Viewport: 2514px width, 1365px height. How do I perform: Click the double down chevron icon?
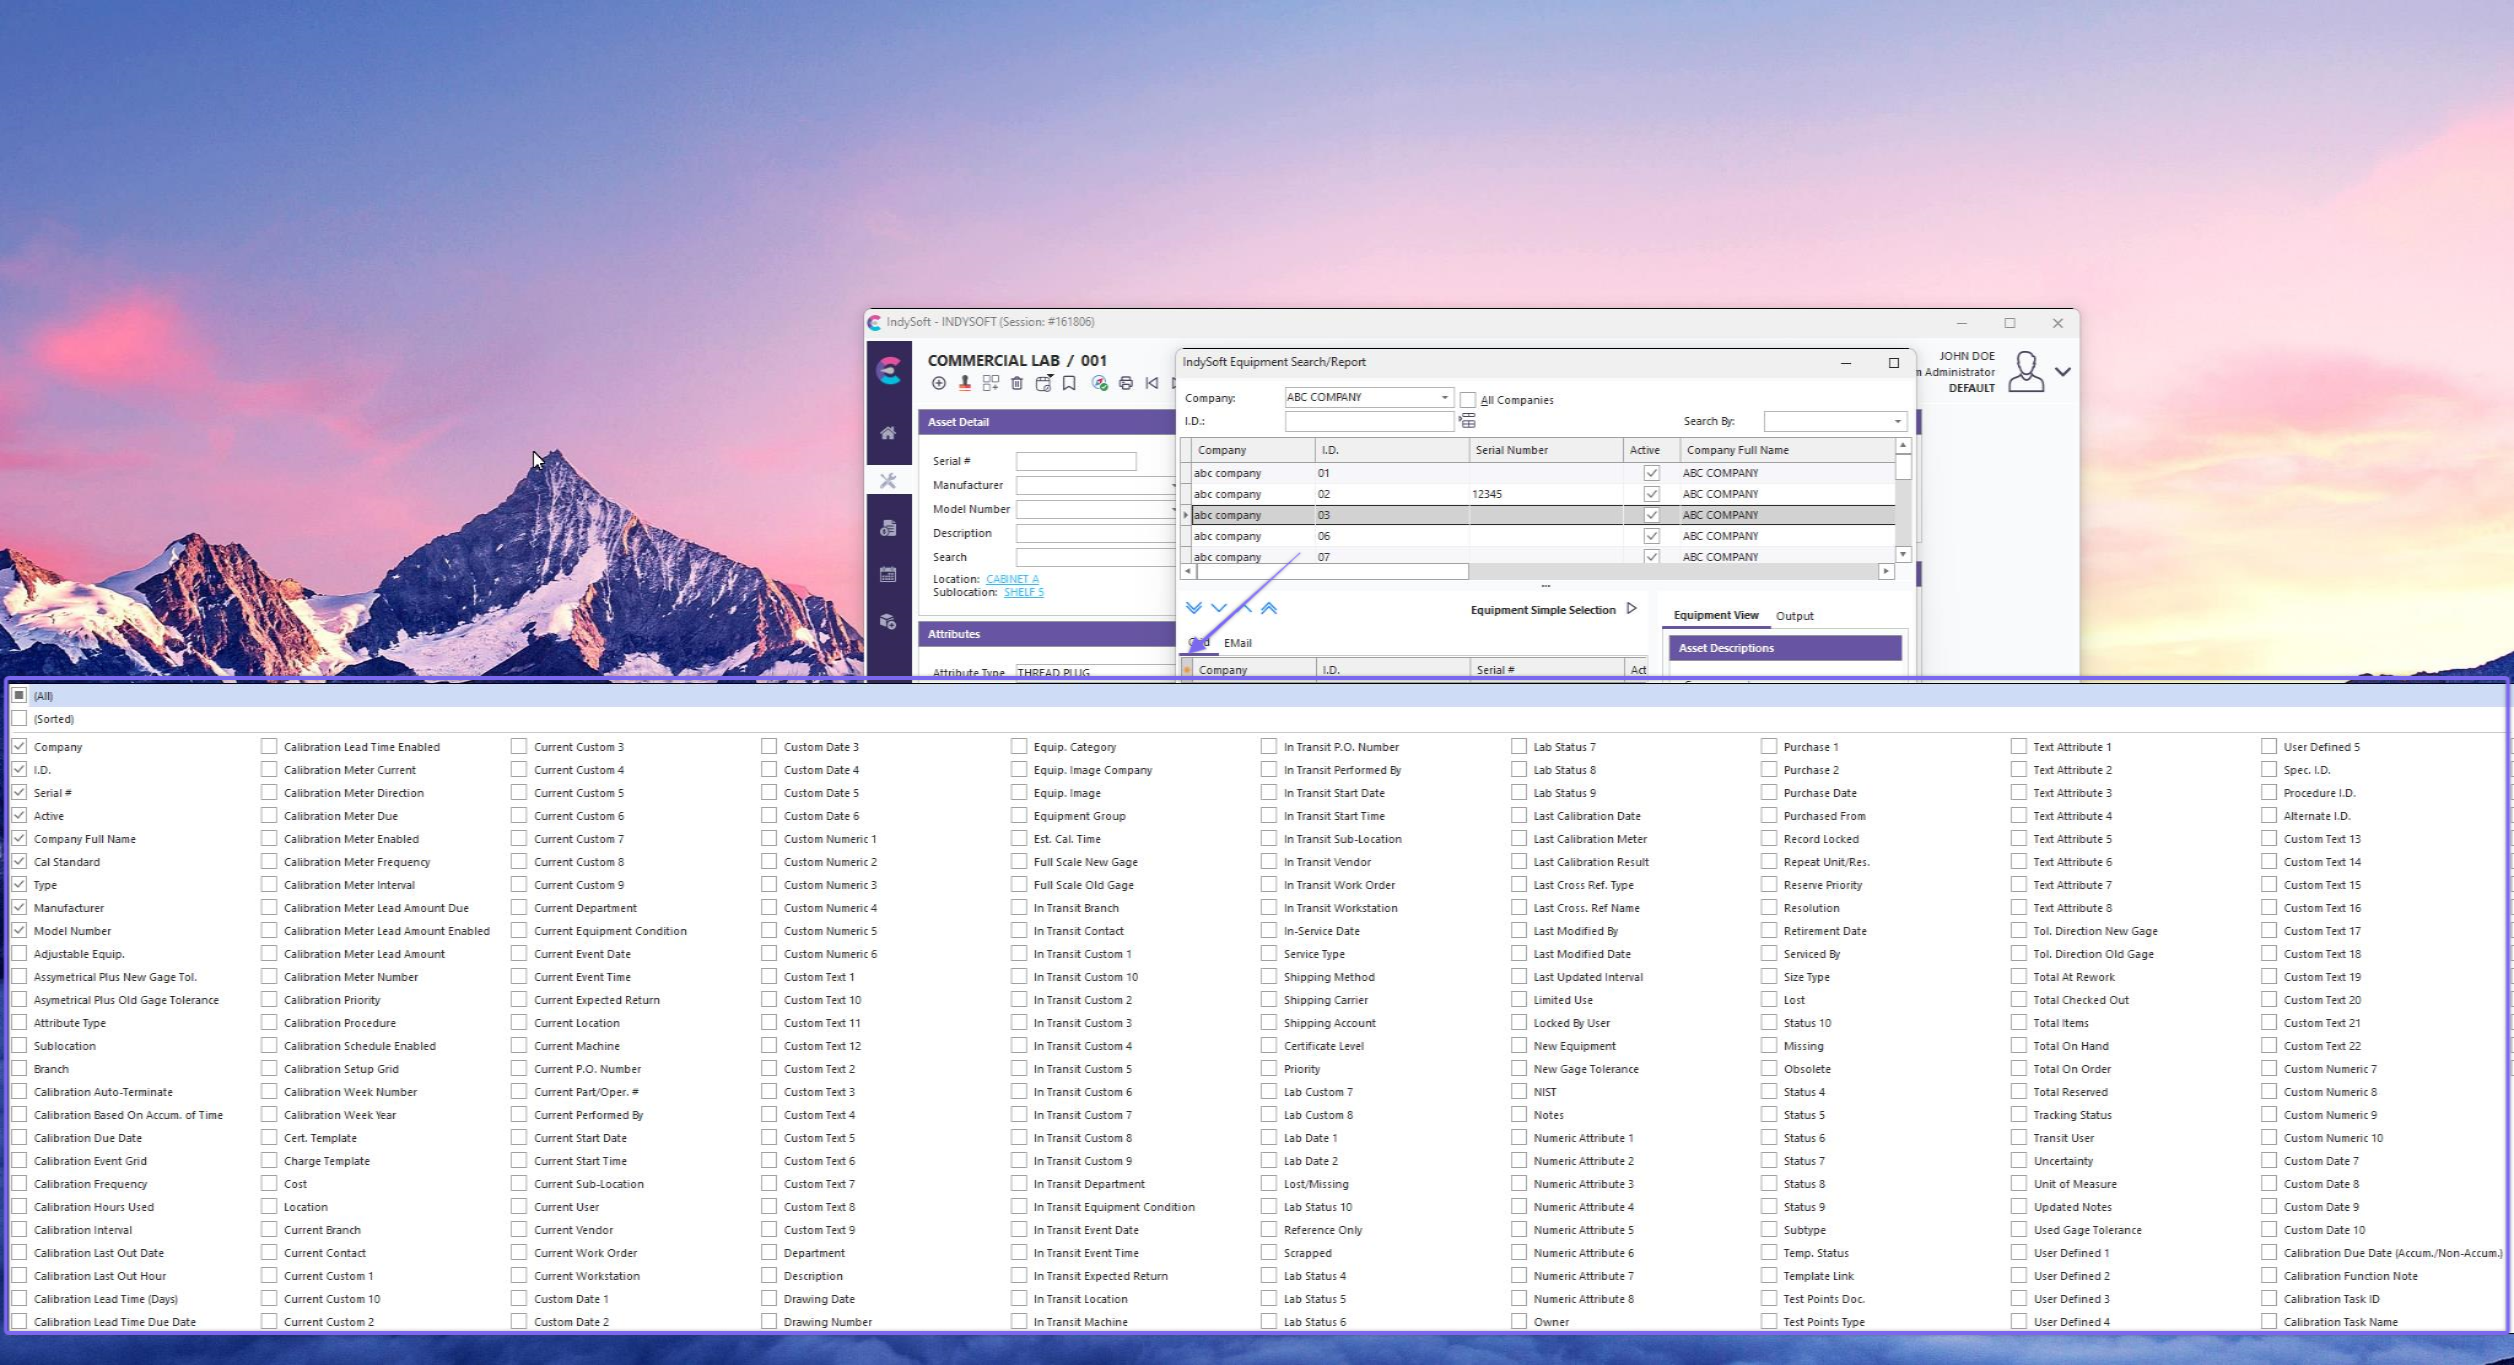tap(1193, 608)
